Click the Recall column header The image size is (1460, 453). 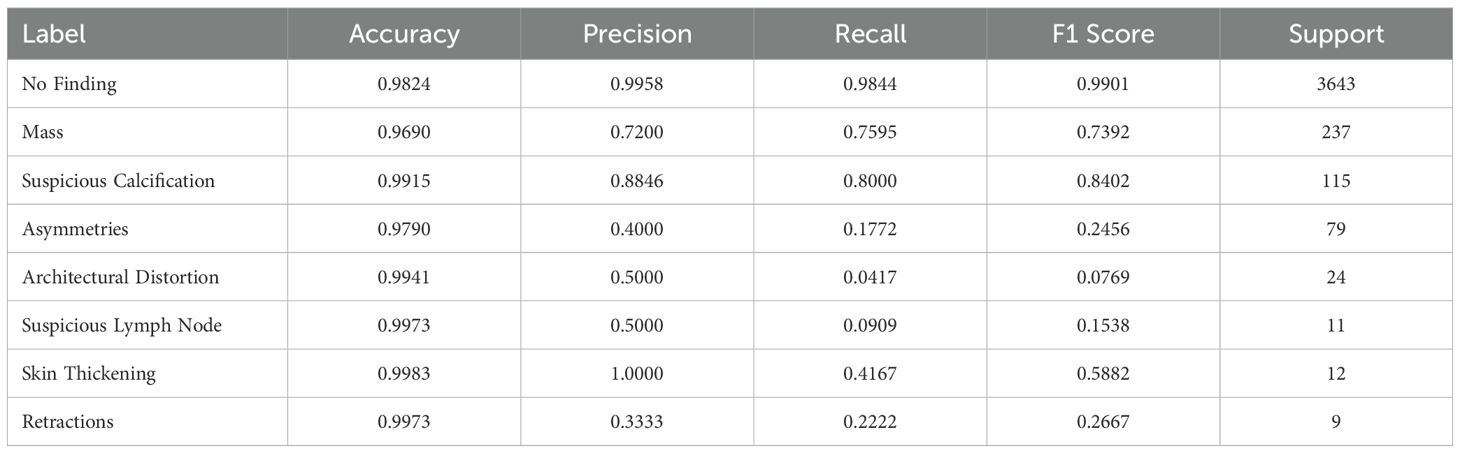870,34
